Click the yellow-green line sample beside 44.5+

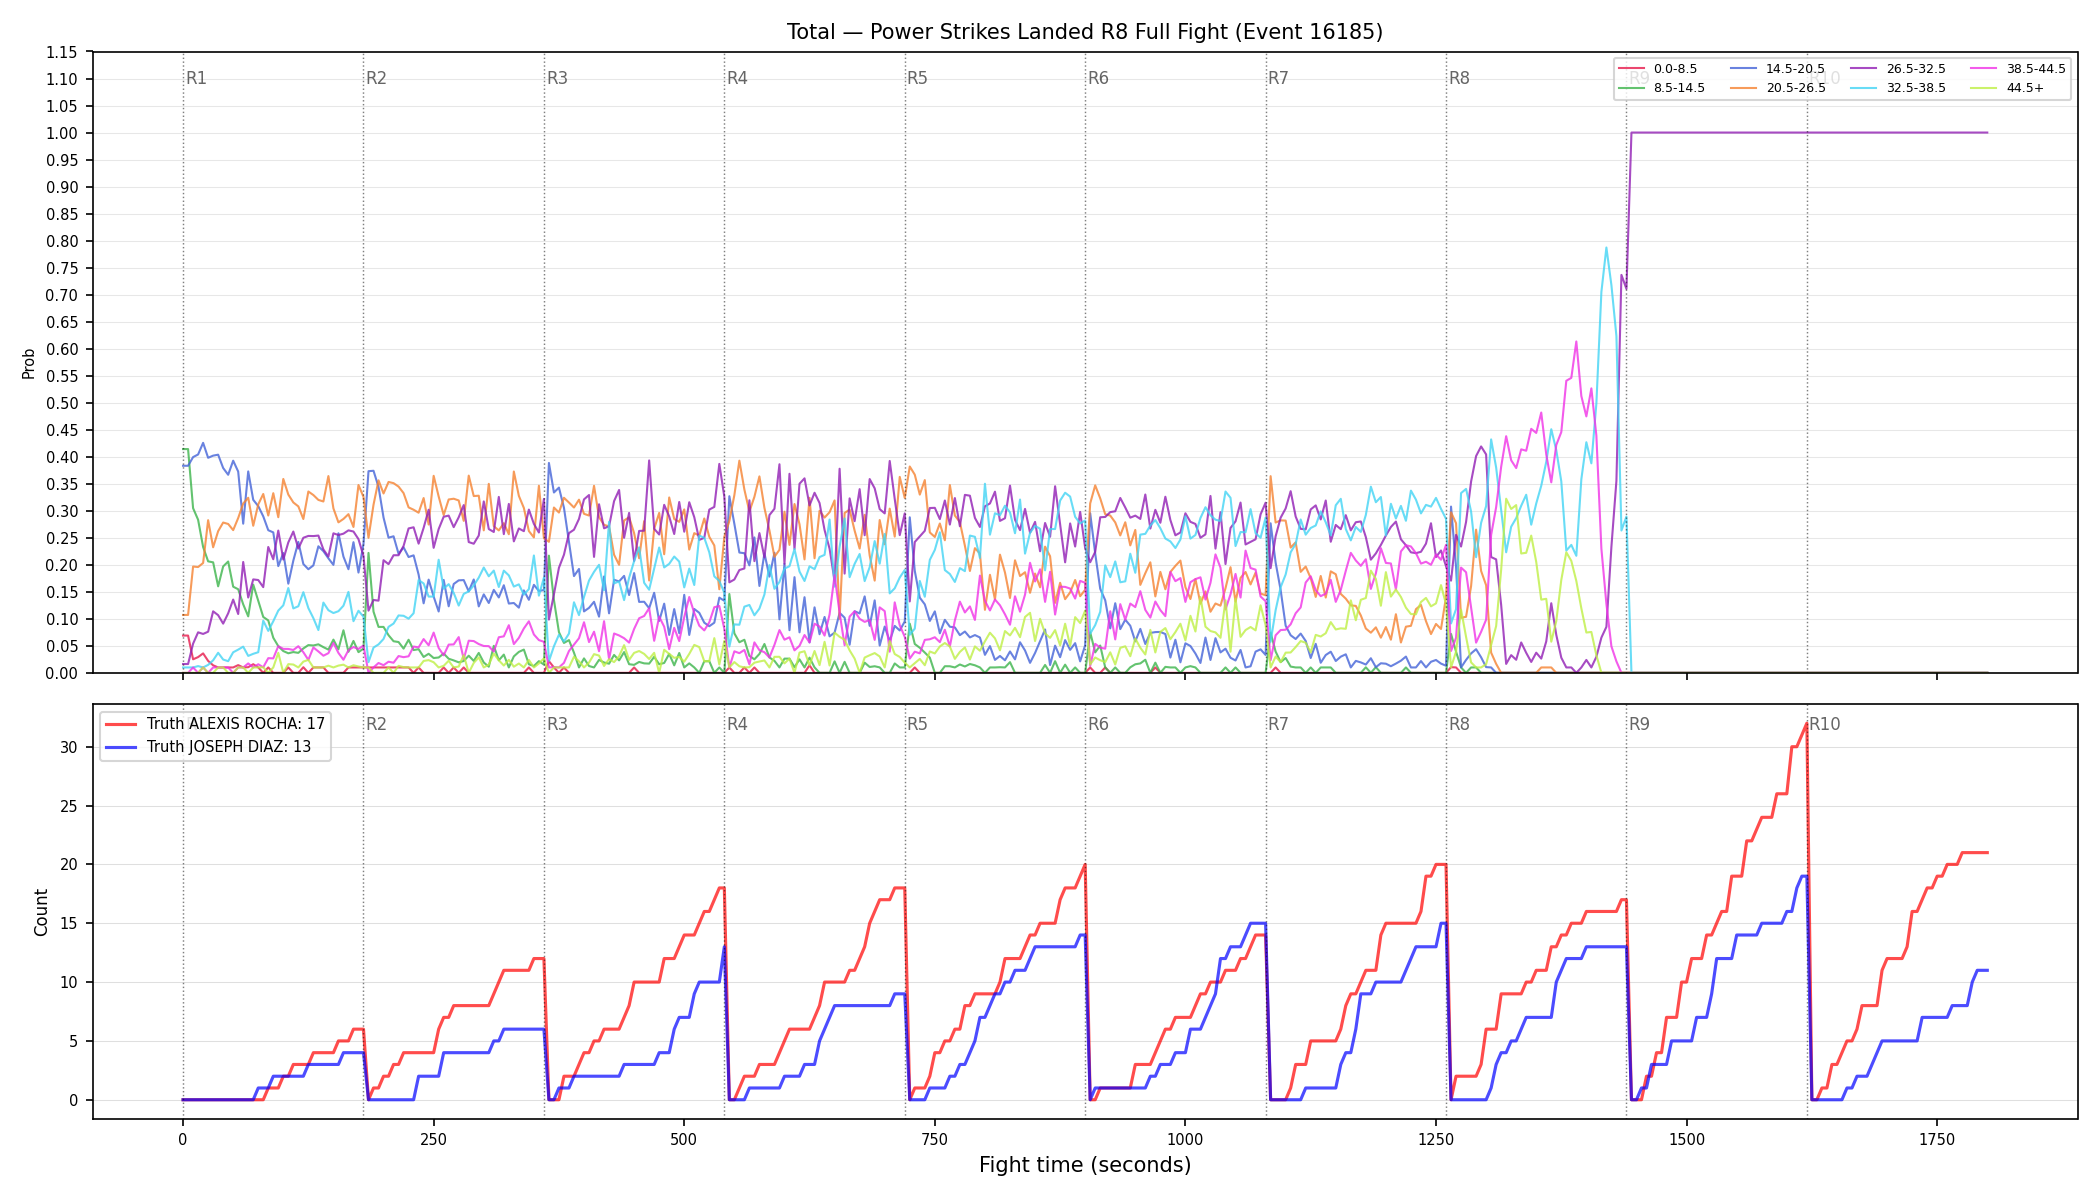point(1983,88)
